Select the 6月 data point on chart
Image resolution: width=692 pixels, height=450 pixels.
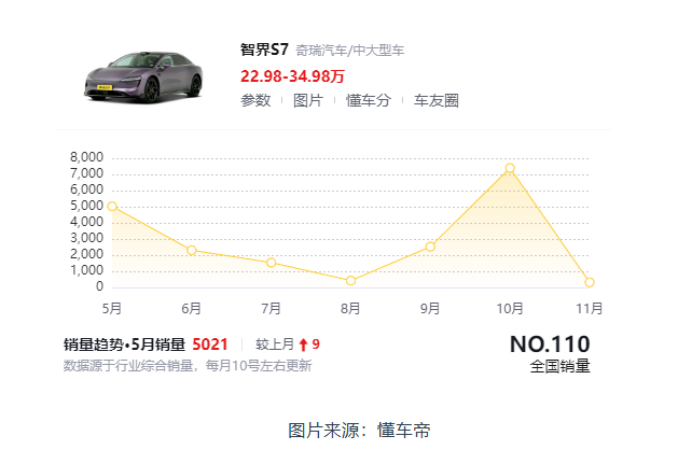coord(192,250)
